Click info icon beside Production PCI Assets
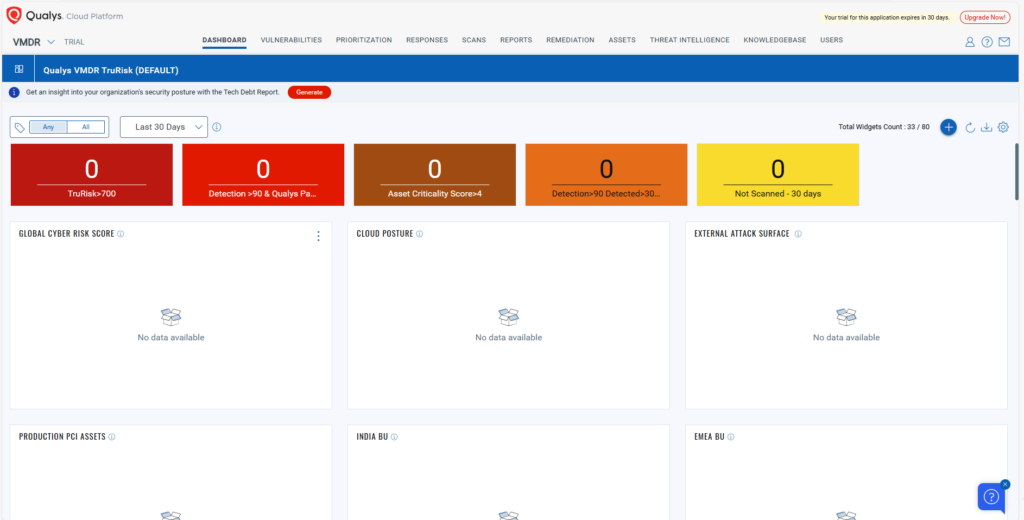 pyautogui.click(x=112, y=437)
